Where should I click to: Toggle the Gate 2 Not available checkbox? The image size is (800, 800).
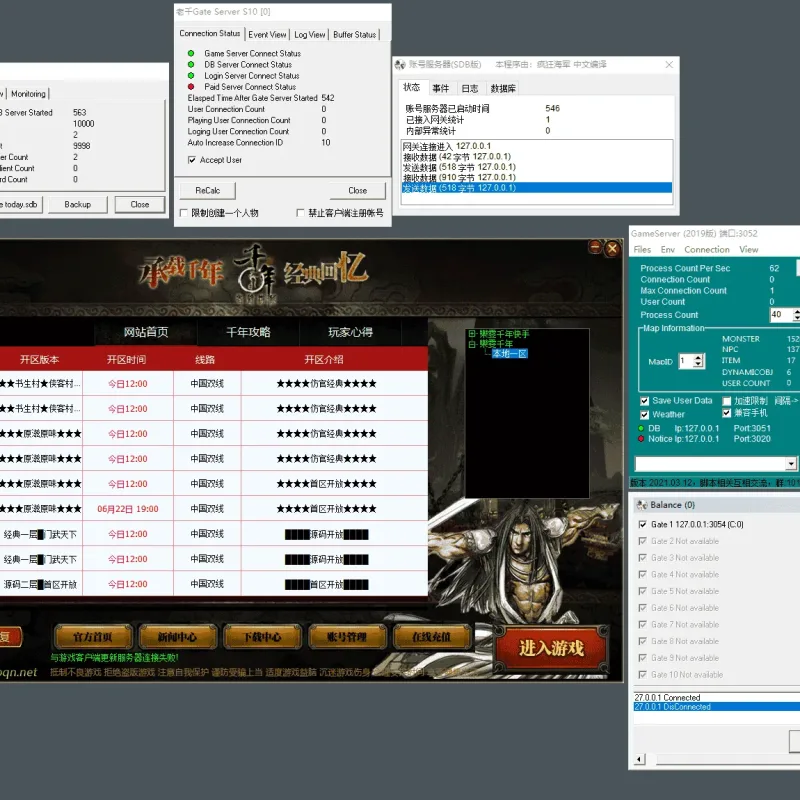click(642, 541)
